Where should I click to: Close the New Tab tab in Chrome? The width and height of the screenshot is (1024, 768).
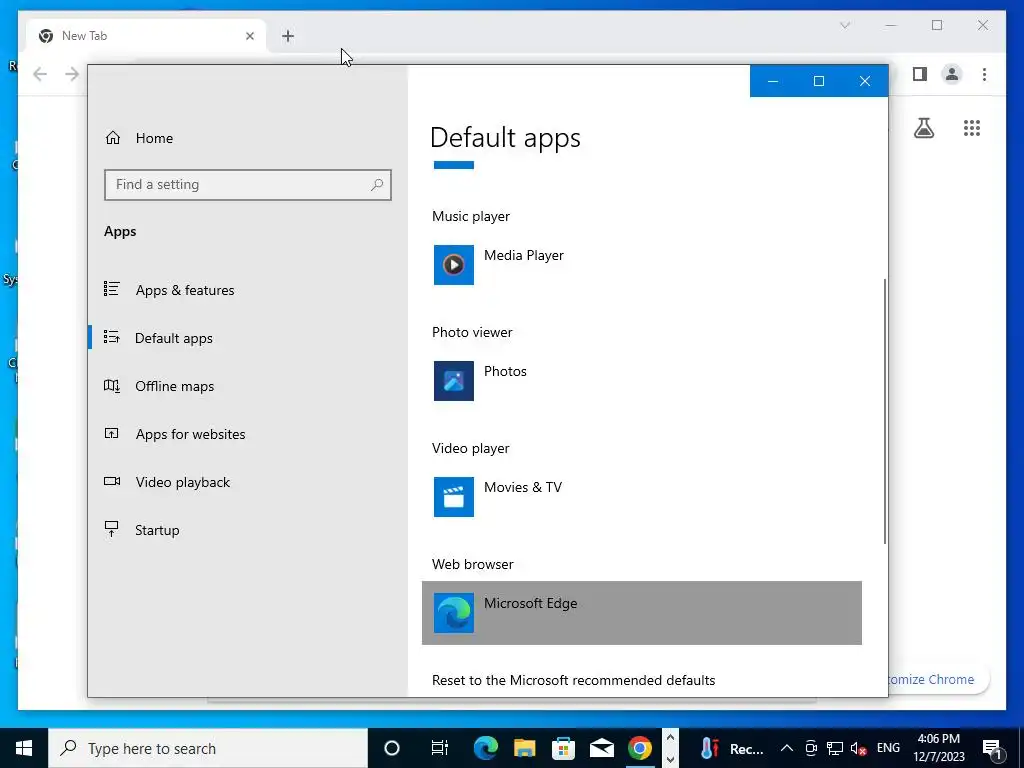249,36
